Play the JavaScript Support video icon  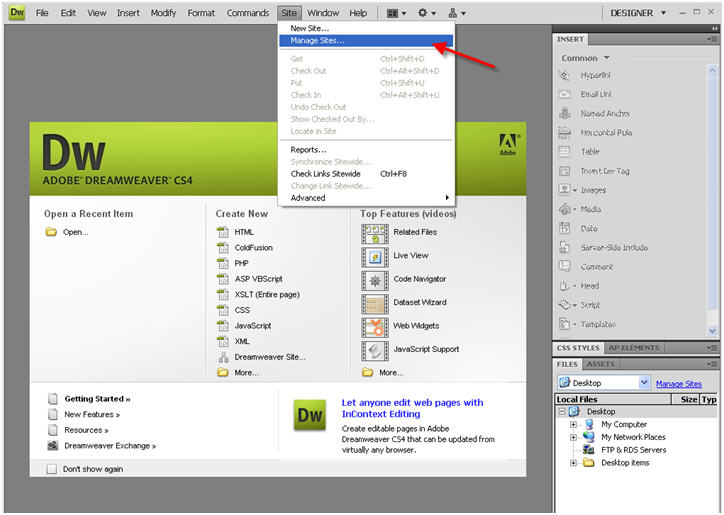click(x=374, y=351)
